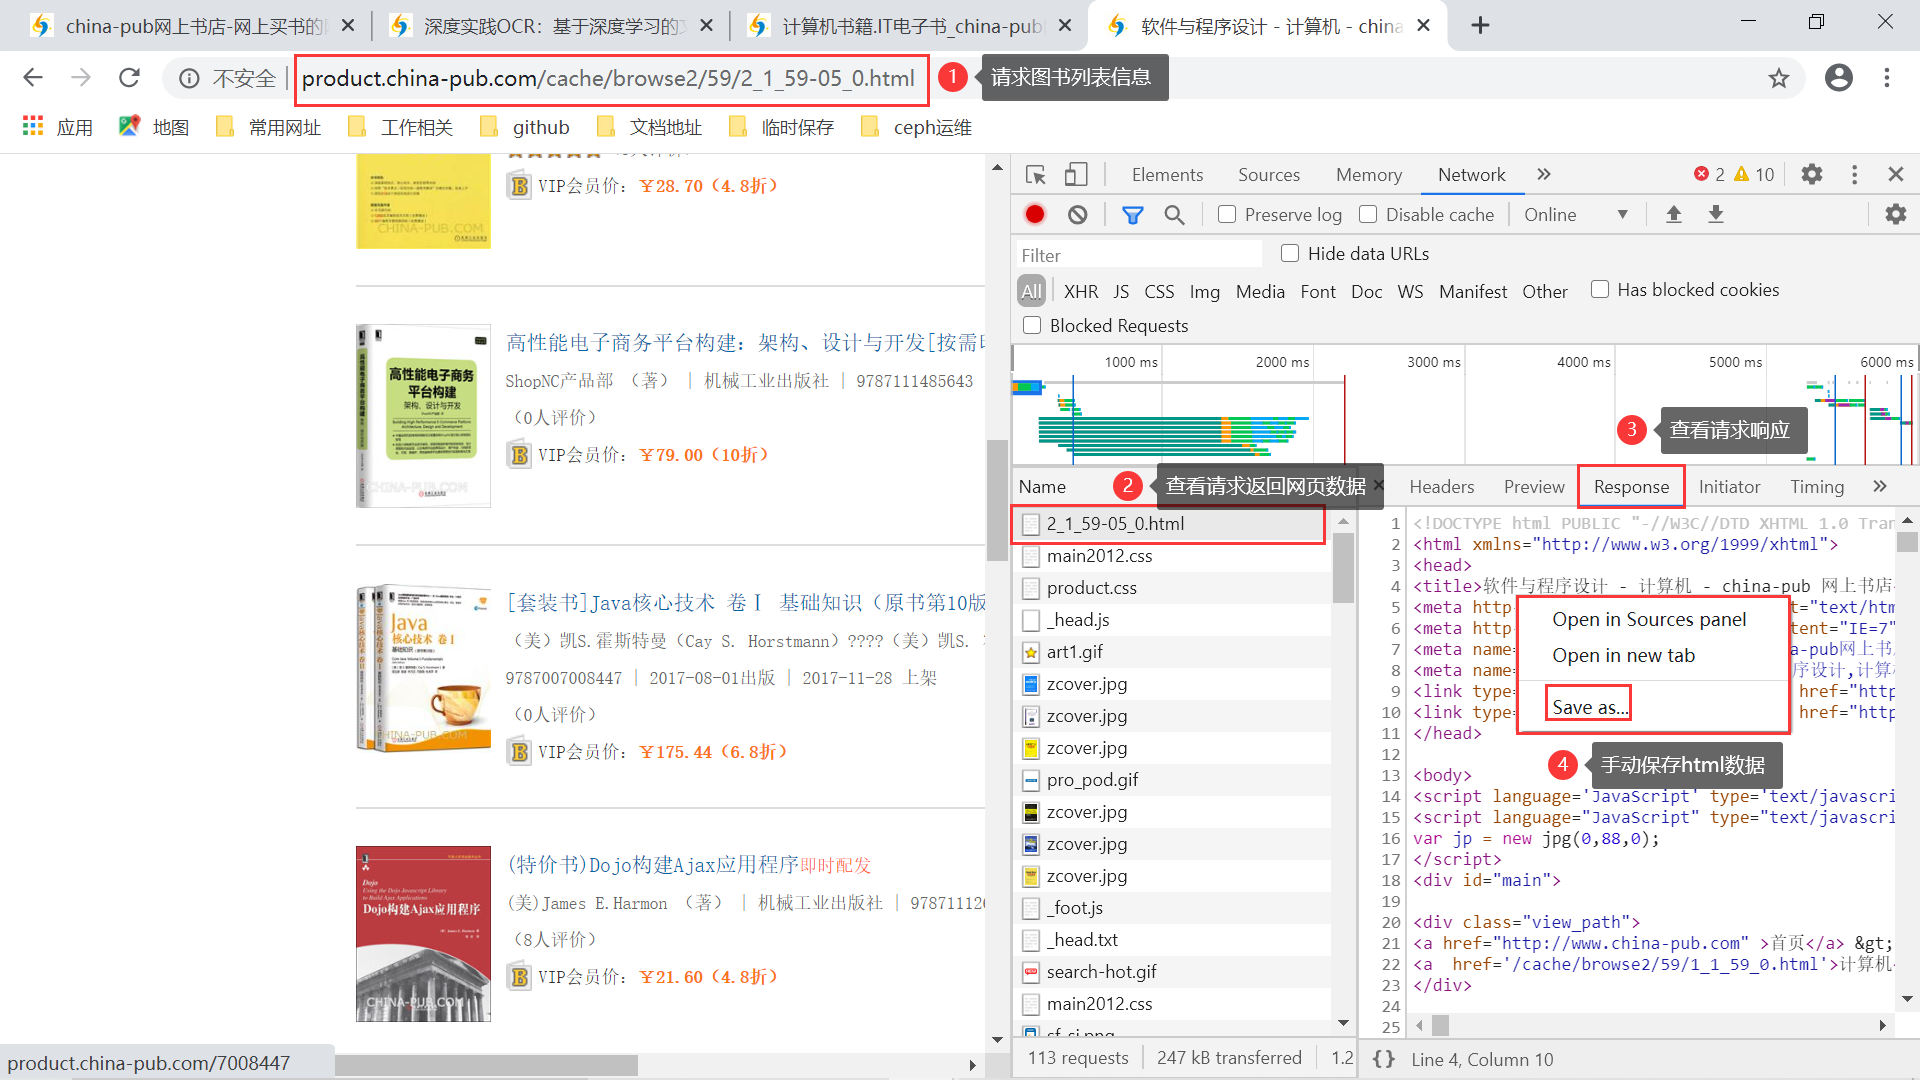
Task: Reload the current page
Action: coord(129,78)
